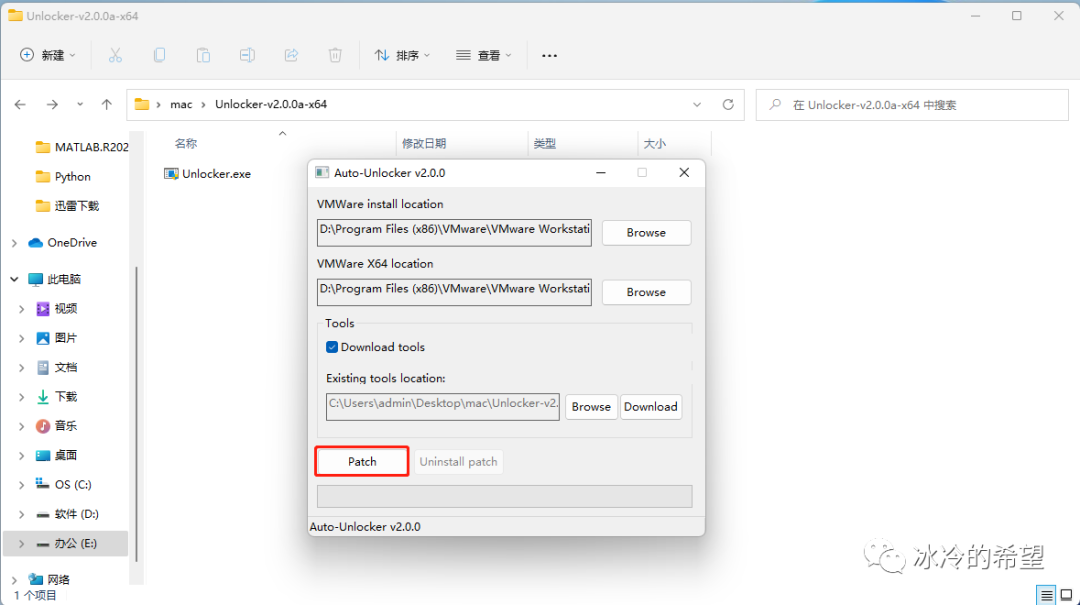The height and width of the screenshot is (605, 1080).
Task: Click the VMWare X64 location path field
Action: pos(454,291)
